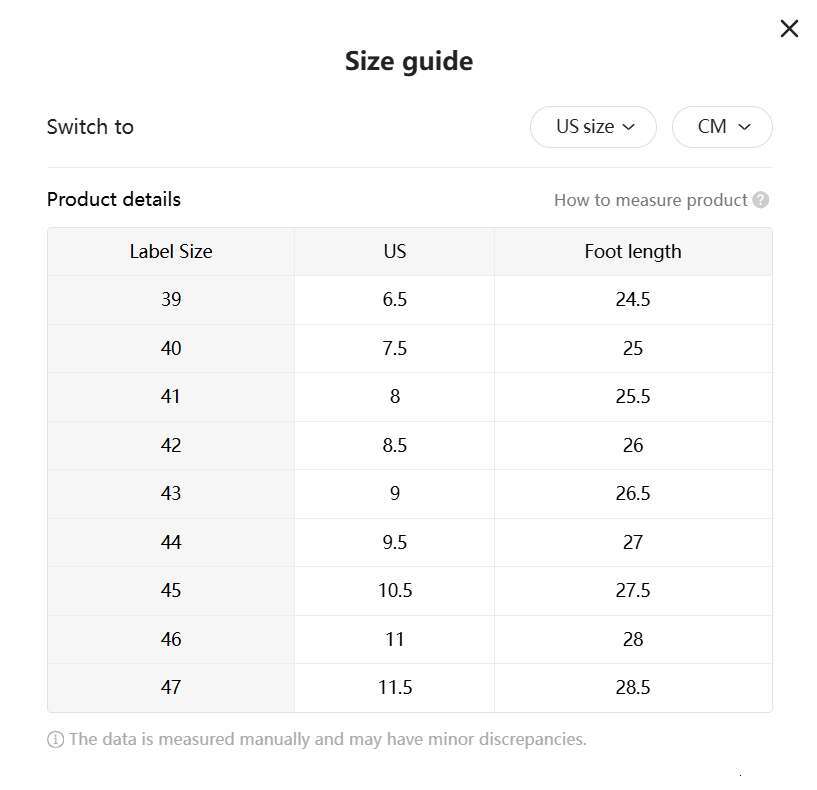Click the info icon next to data disclaimer

point(53,738)
